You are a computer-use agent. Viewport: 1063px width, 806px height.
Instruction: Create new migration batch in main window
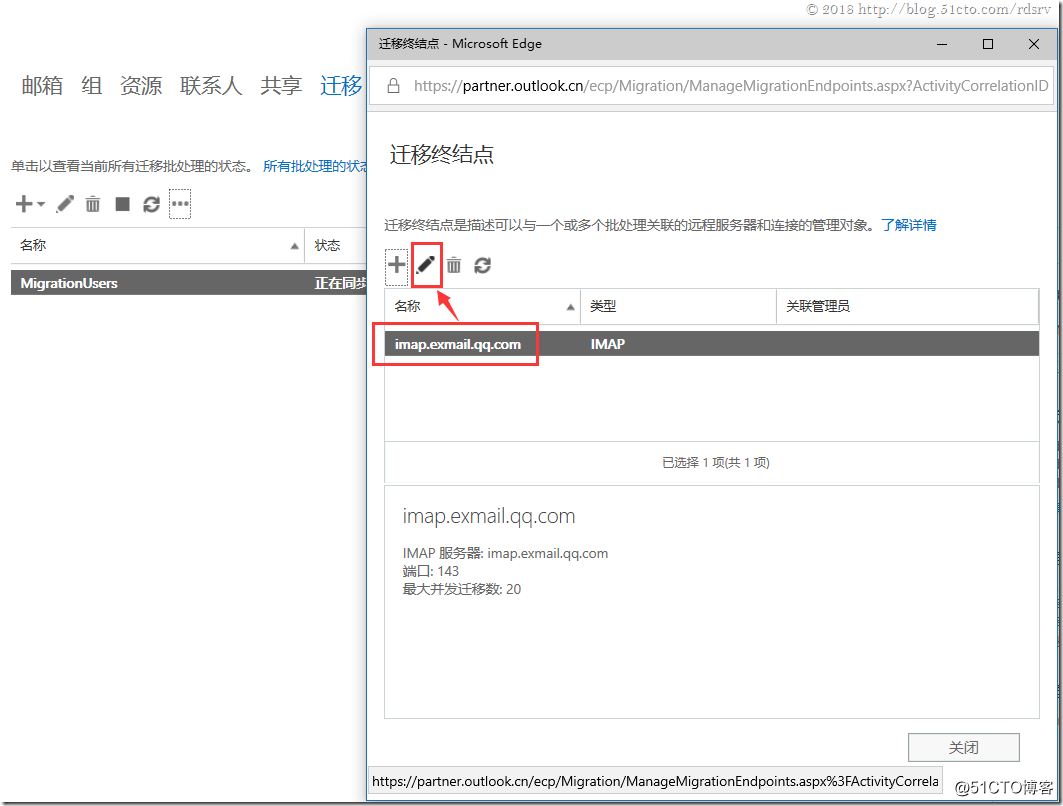[24, 203]
